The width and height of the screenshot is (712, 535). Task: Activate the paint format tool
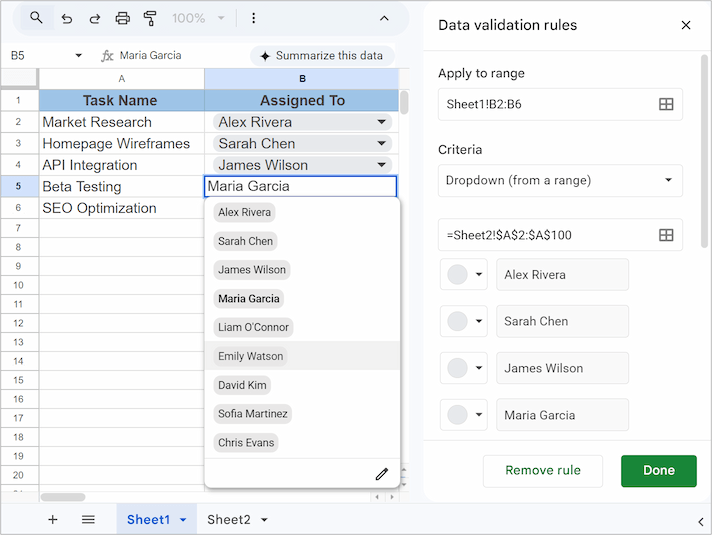(150, 19)
